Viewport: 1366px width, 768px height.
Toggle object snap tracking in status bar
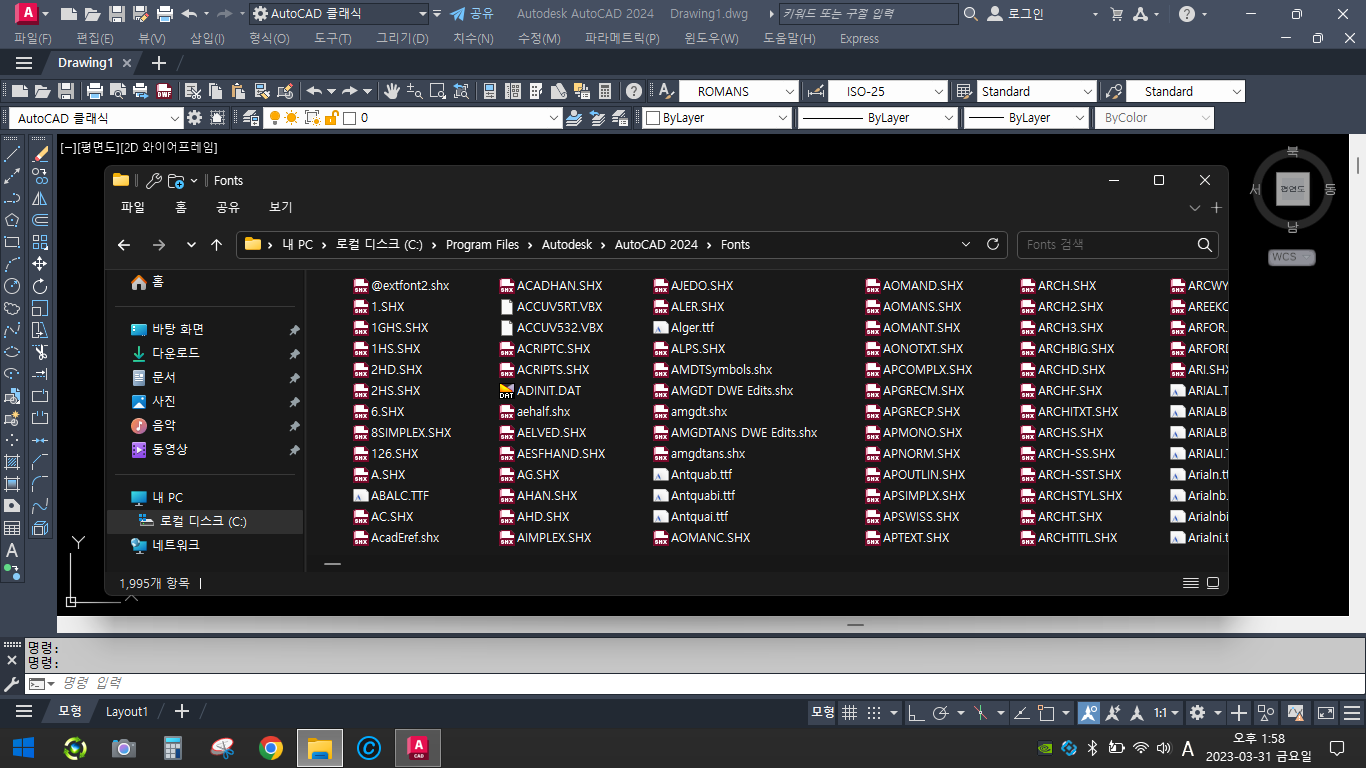coord(1021,713)
